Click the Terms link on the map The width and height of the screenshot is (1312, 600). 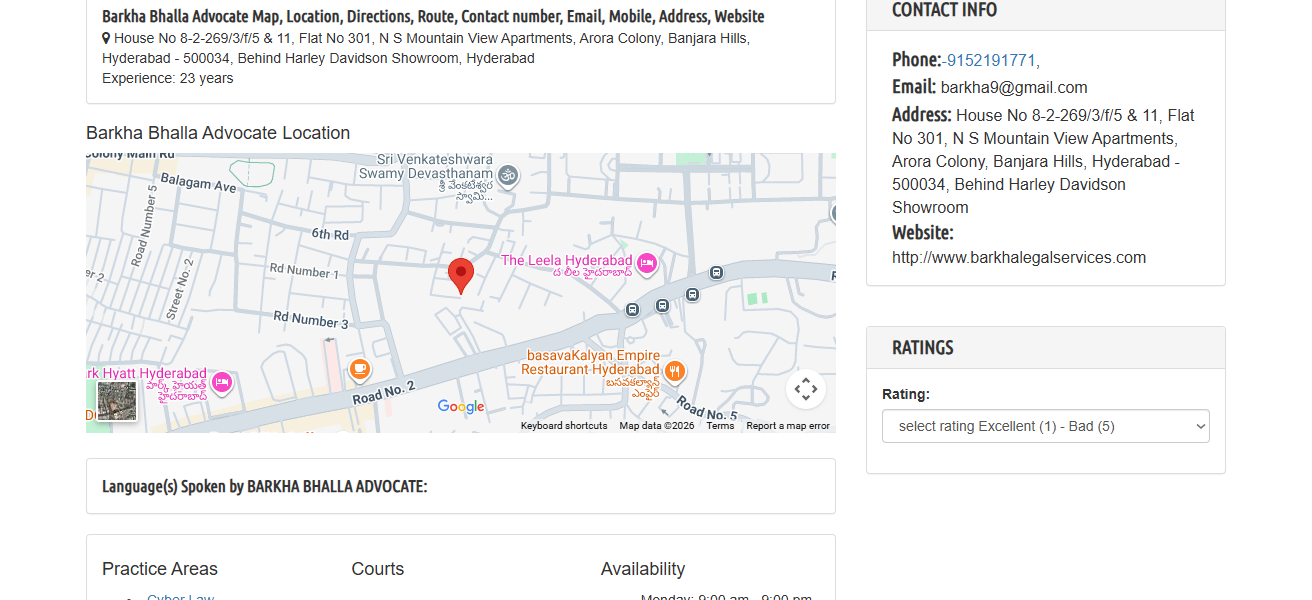click(720, 426)
